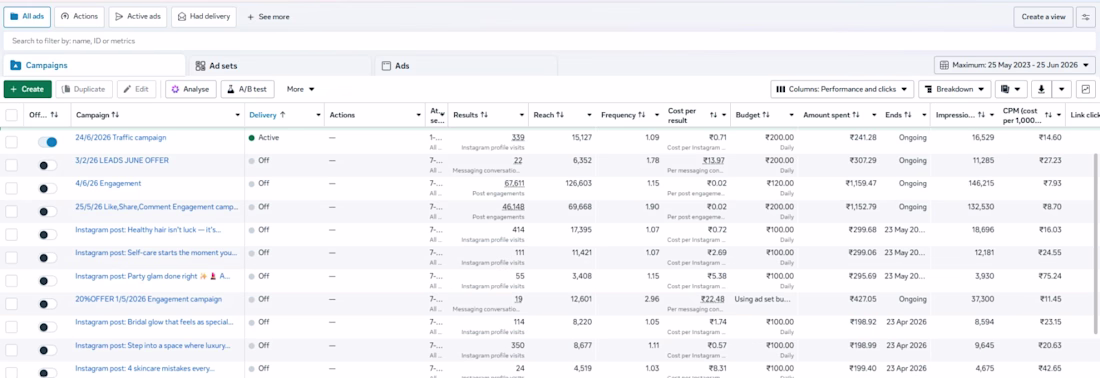
Task: Switch to the Ads tab
Action: [x=467, y=66]
